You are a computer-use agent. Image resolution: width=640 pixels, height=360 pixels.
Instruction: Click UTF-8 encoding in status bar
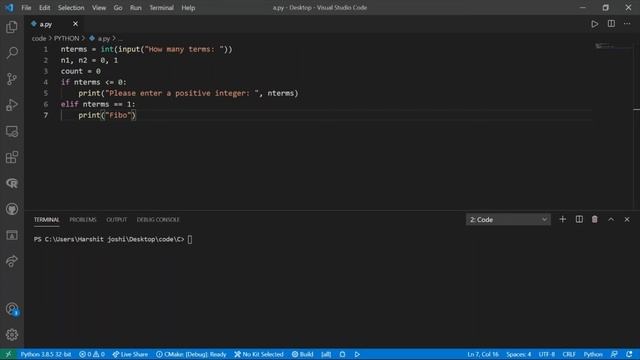[x=547, y=354]
